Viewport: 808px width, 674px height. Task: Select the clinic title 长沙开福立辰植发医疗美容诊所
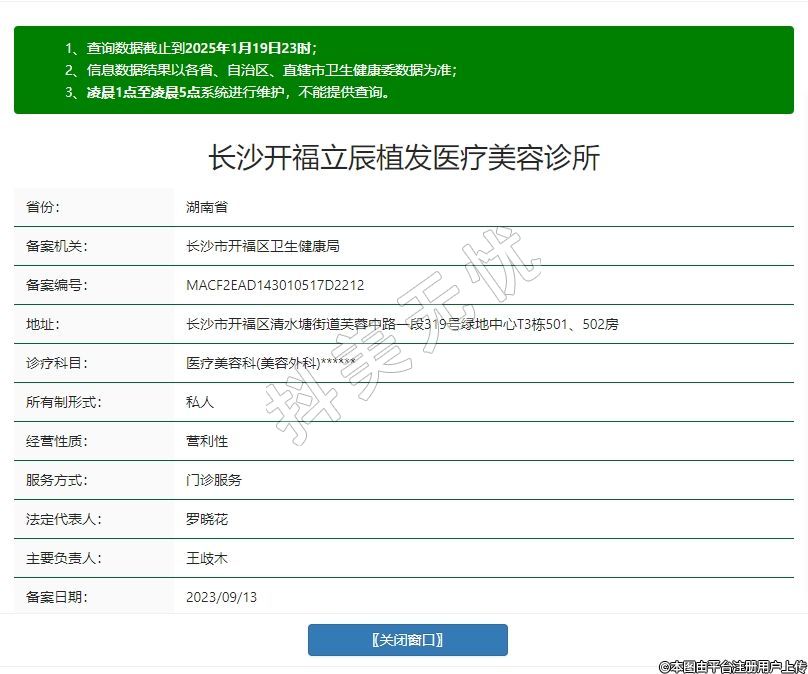click(x=403, y=157)
